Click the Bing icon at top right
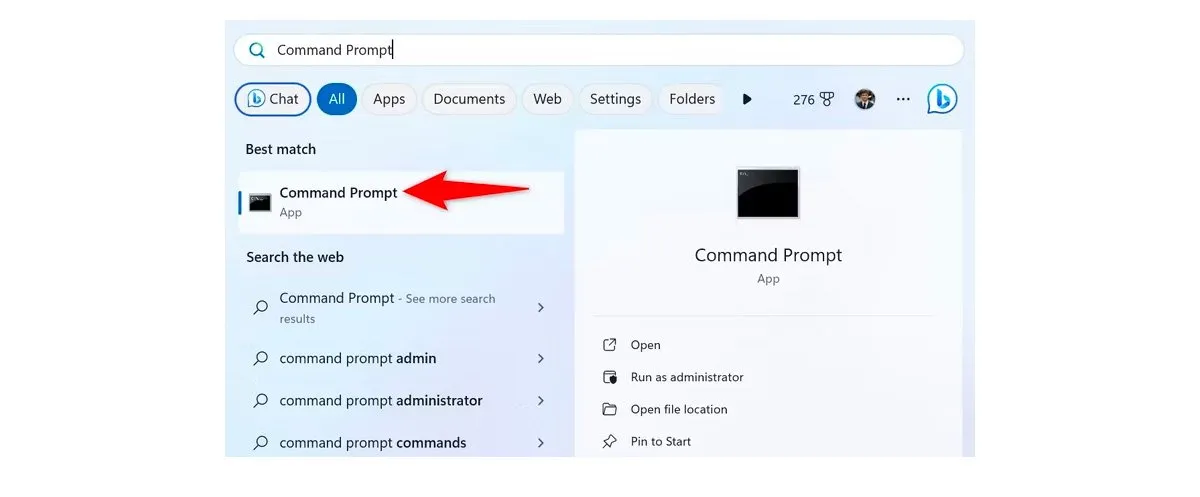This screenshot has width=1200, height=497. click(941, 99)
